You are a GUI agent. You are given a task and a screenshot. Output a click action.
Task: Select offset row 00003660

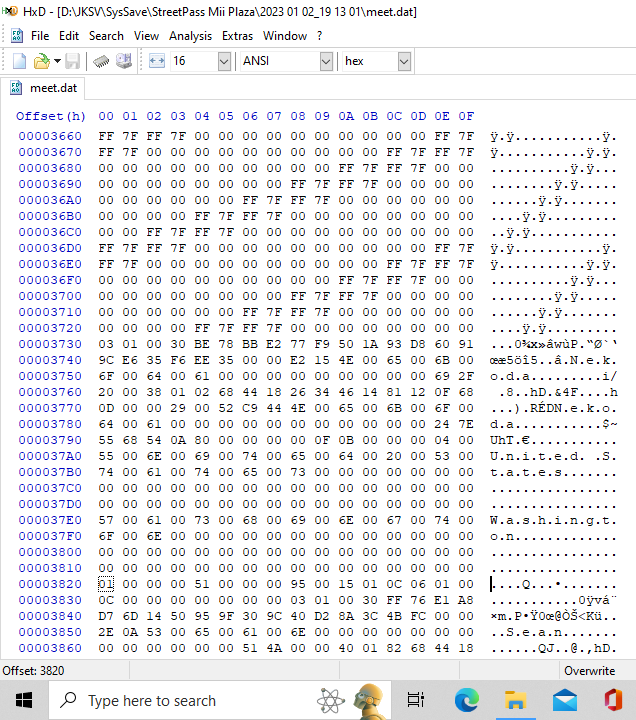[50, 136]
